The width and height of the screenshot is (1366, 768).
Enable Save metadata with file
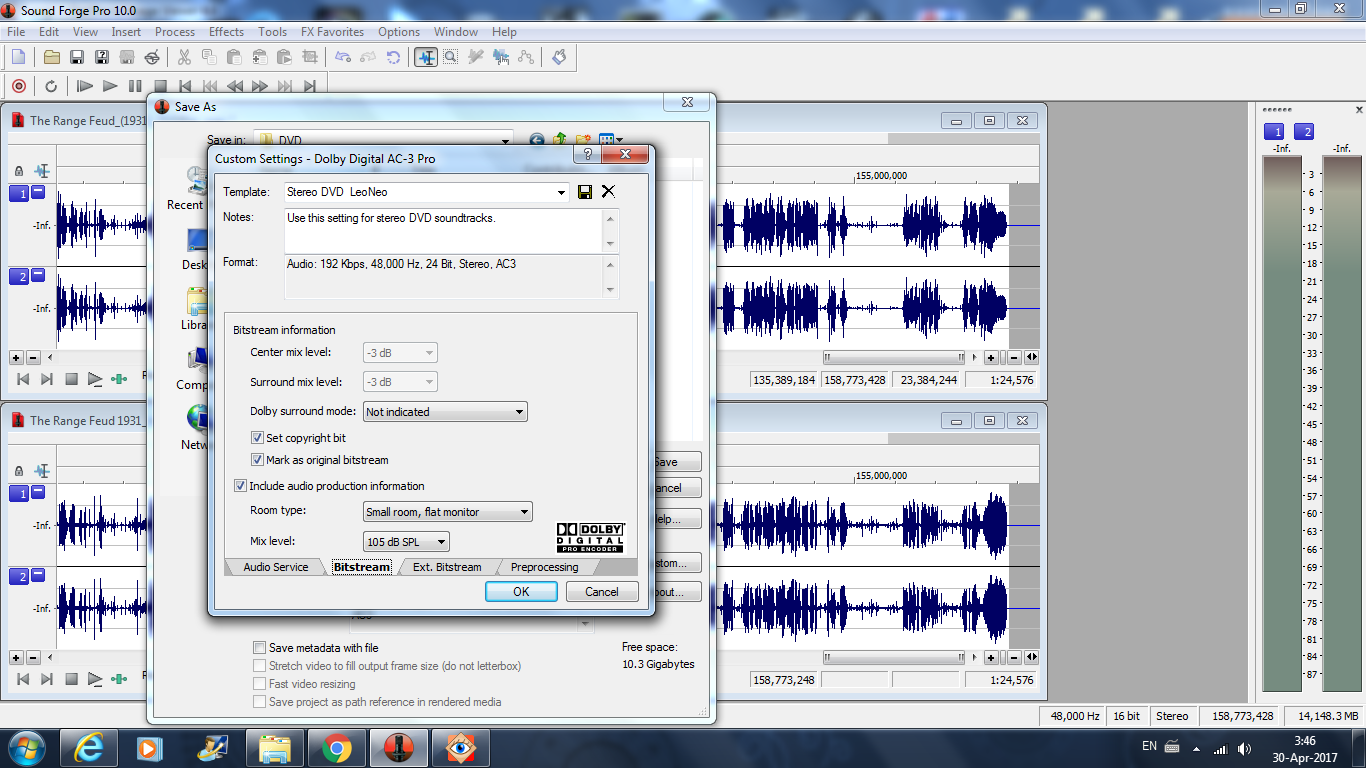pos(260,648)
